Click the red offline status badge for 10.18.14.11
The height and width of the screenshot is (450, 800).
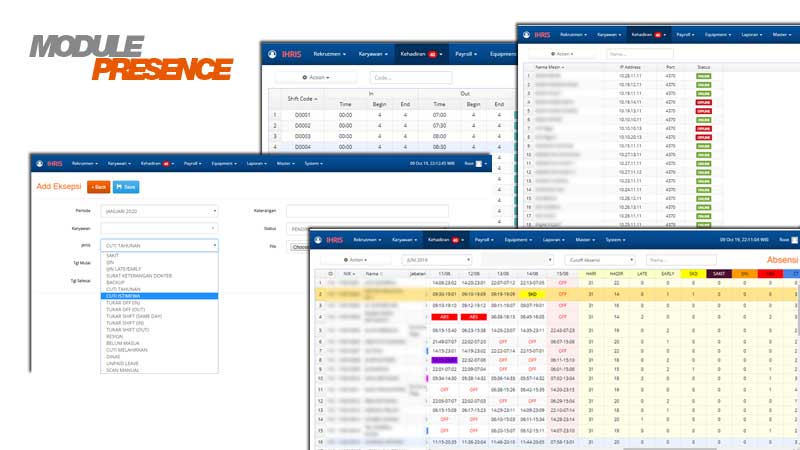coord(704,103)
